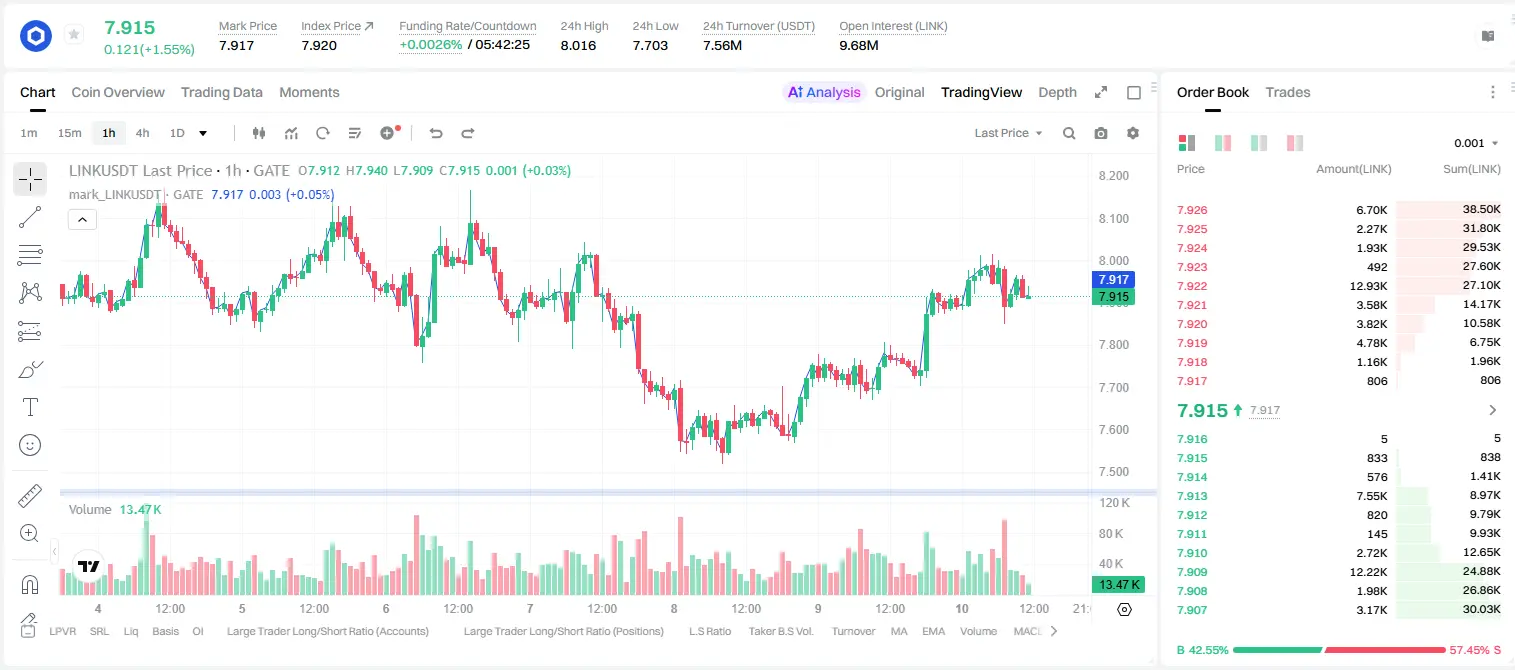Image resolution: width=1515 pixels, height=670 pixels.
Task: Open the Last Price source dropdown
Action: pyautogui.click(x=1008, y=133)
